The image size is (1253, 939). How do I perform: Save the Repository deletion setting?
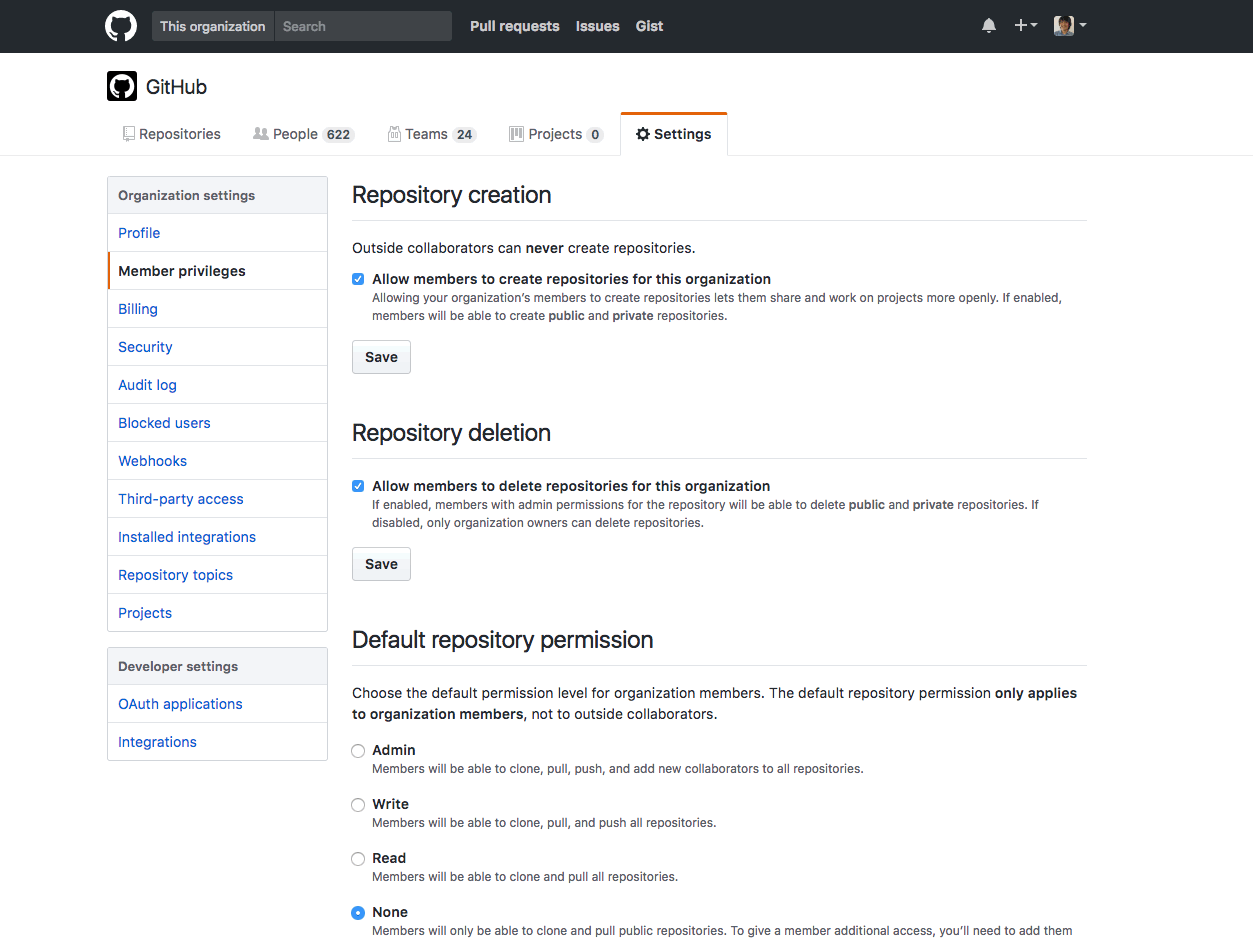pyautogui.click(x=381, y=564)
